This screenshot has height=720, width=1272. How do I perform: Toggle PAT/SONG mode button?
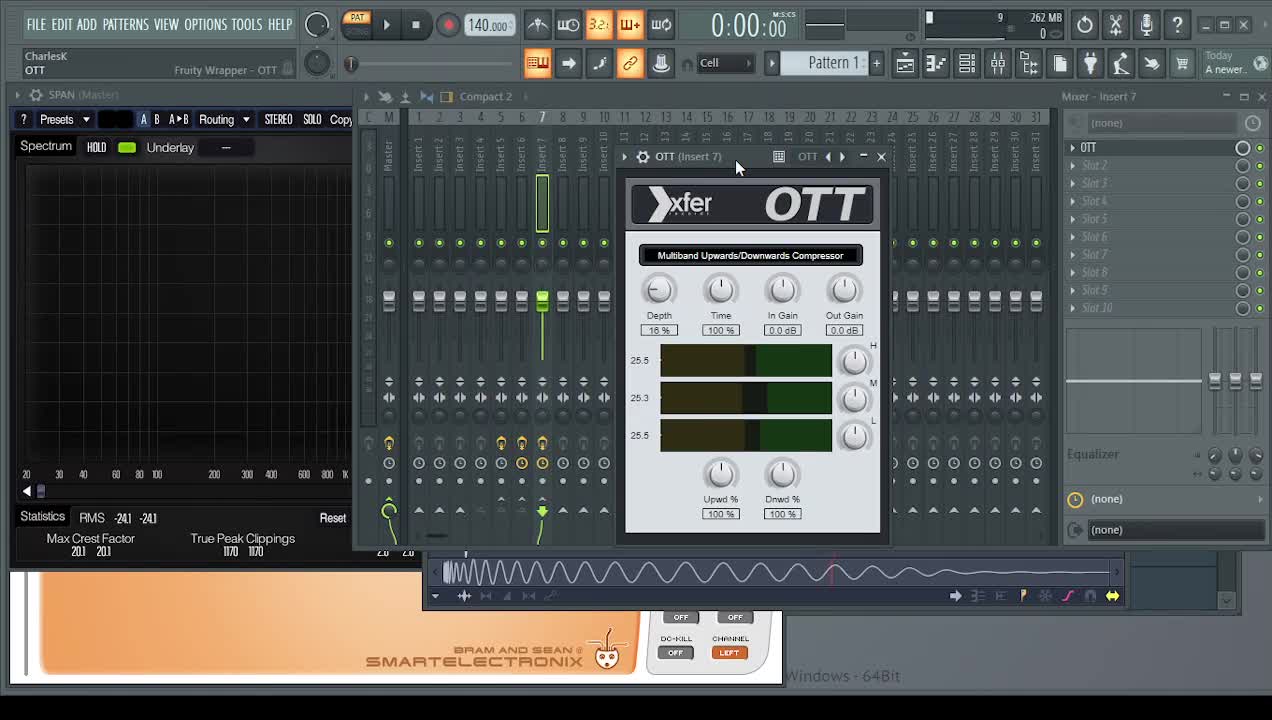click(x=357, y=24)
